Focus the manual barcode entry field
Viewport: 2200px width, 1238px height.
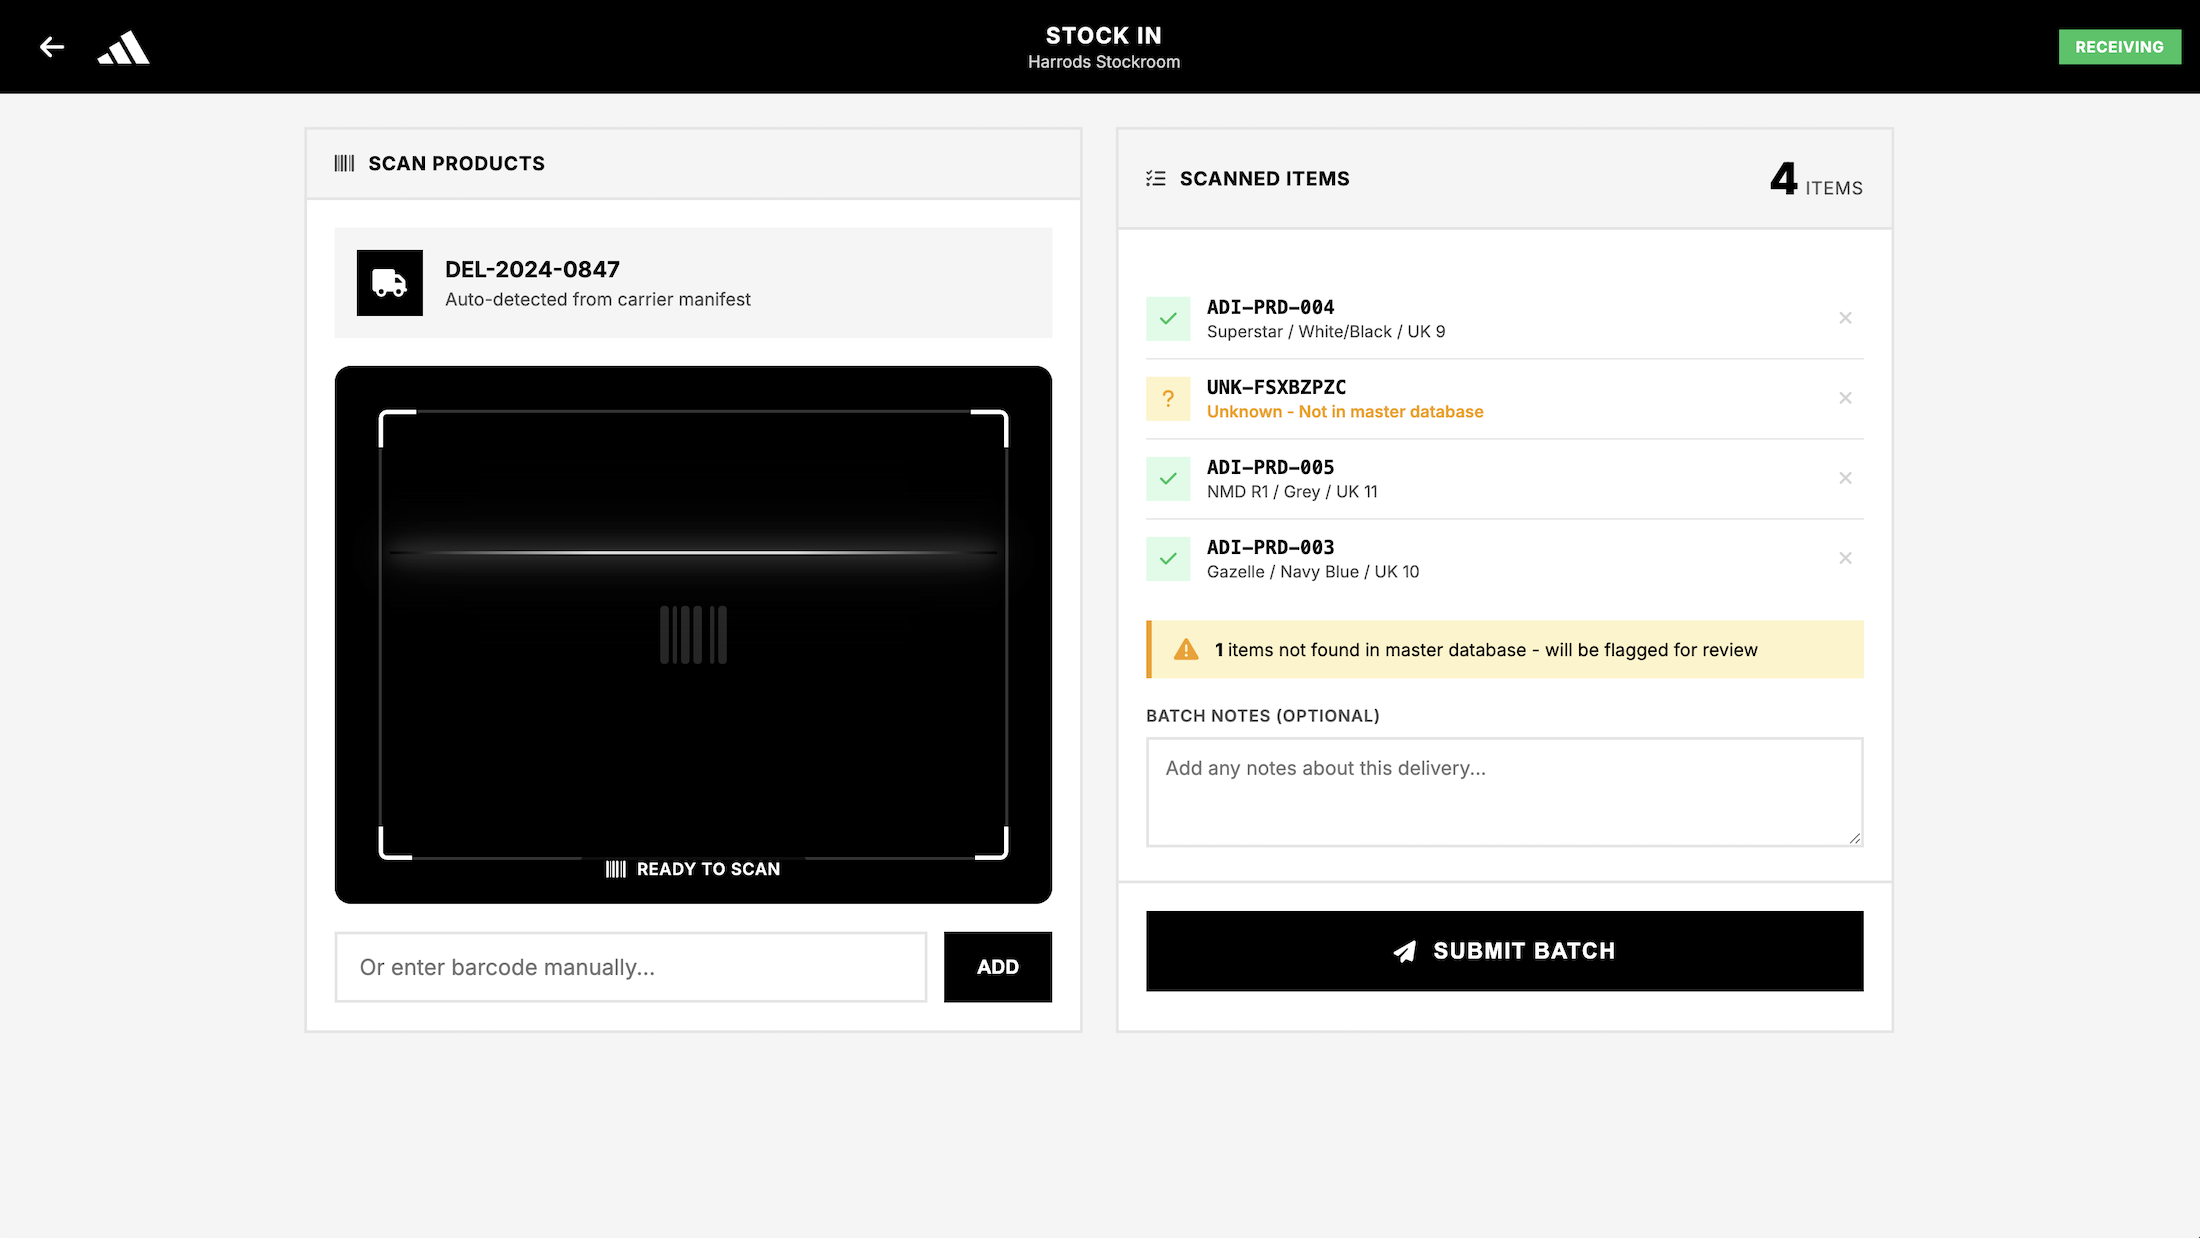pyautogui.click(x=630, y=967)
